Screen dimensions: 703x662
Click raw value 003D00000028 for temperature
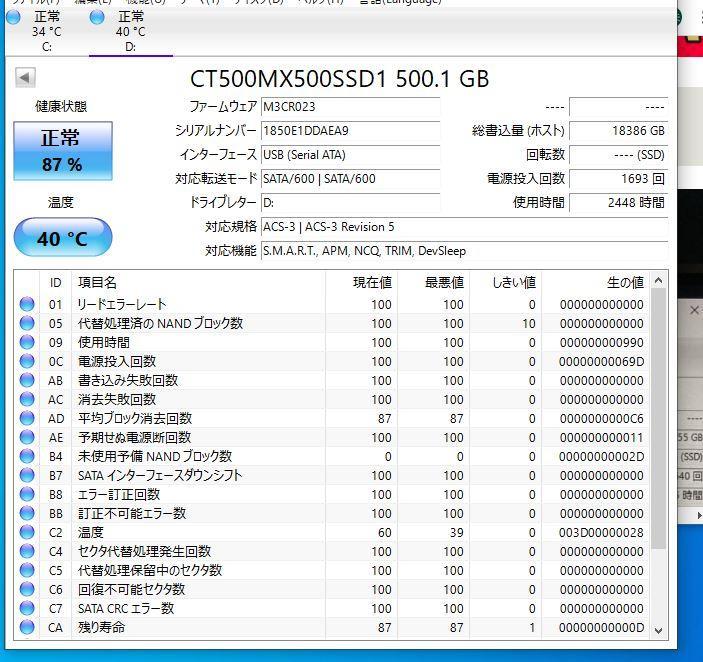(601, 532)
